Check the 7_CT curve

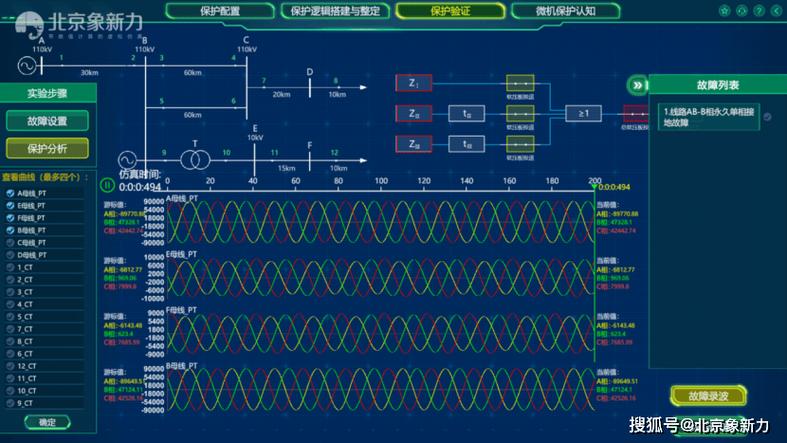(x=10, y=329)
